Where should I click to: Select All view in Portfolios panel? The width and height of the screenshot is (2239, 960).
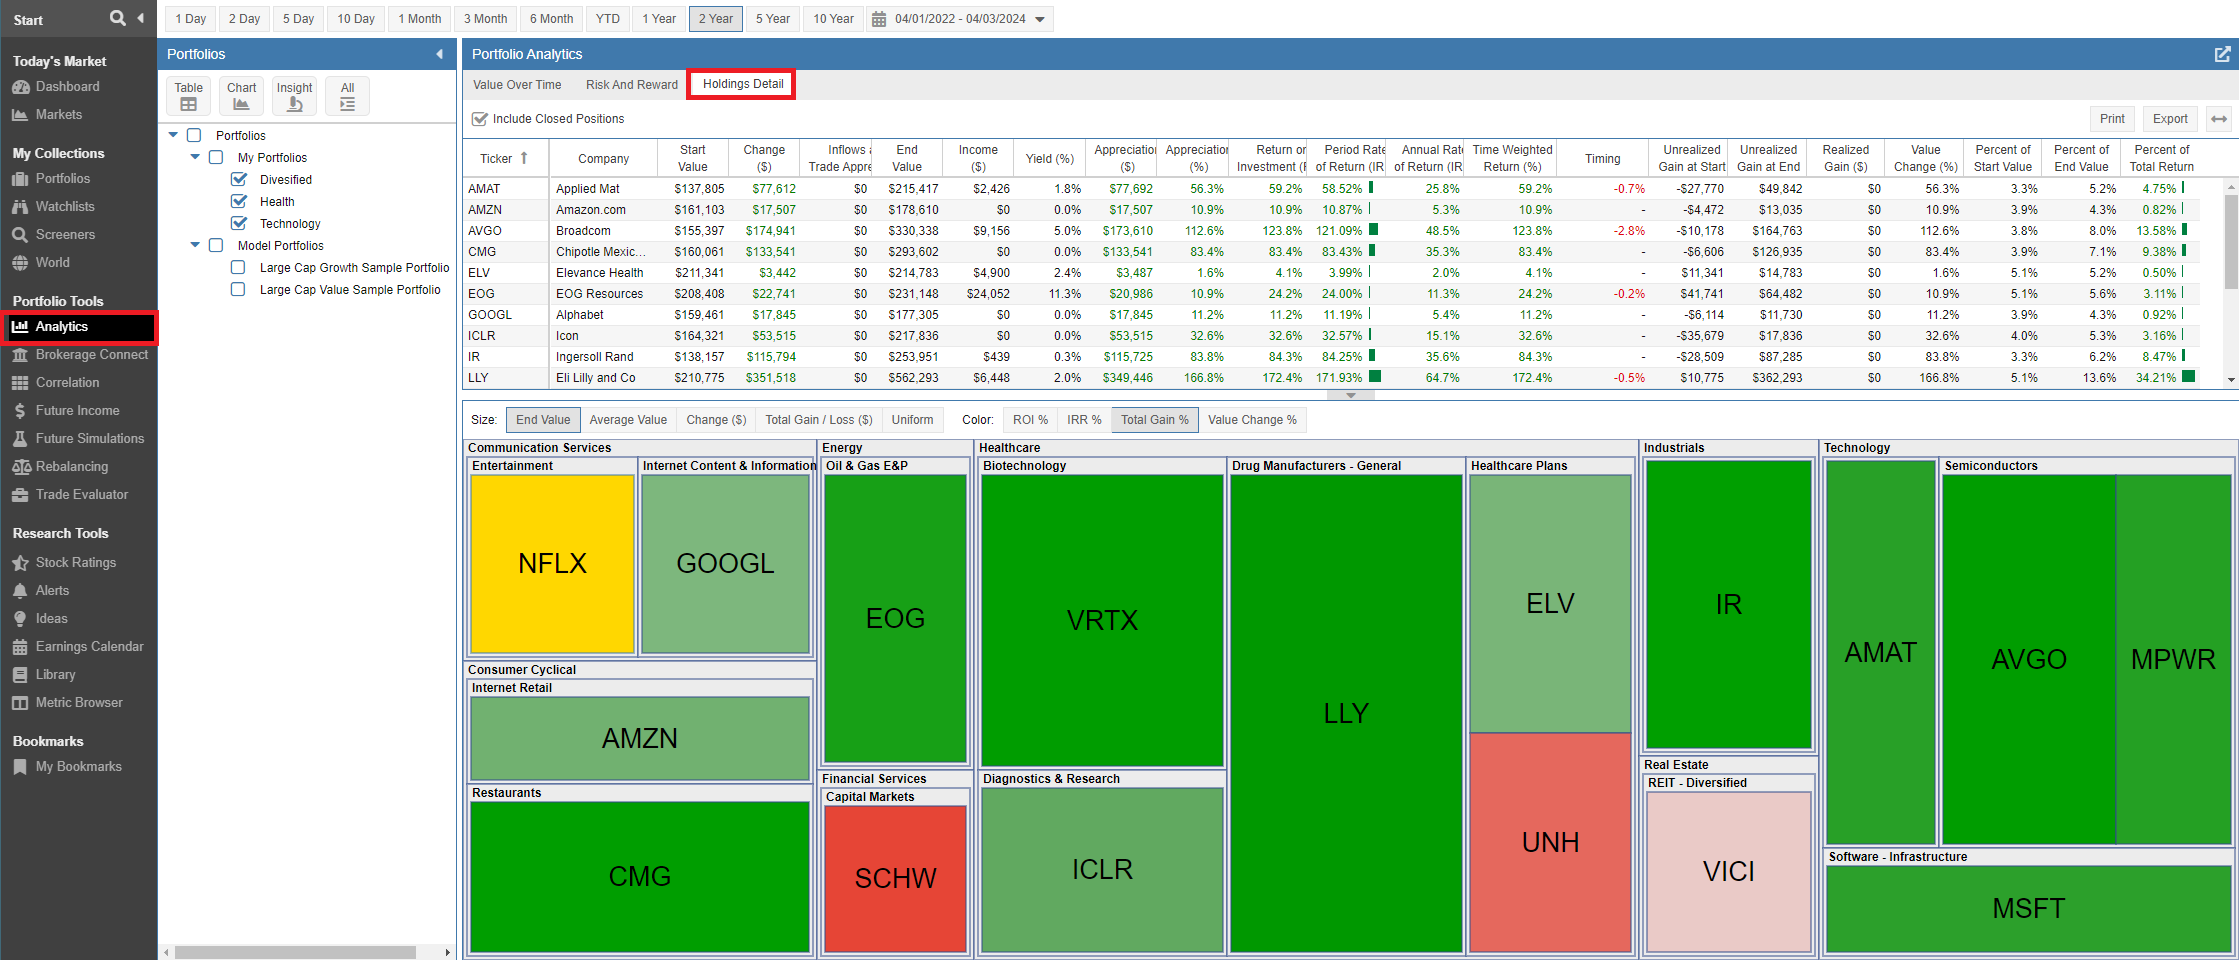pyautogui.click(x=347, y=96)
